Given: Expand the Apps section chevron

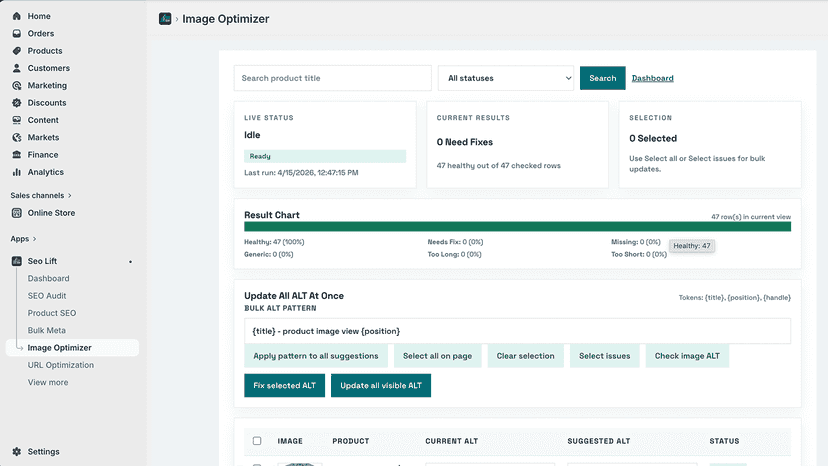Looking at the screenshot, I should pyautogui.click(x=34, y=239).
